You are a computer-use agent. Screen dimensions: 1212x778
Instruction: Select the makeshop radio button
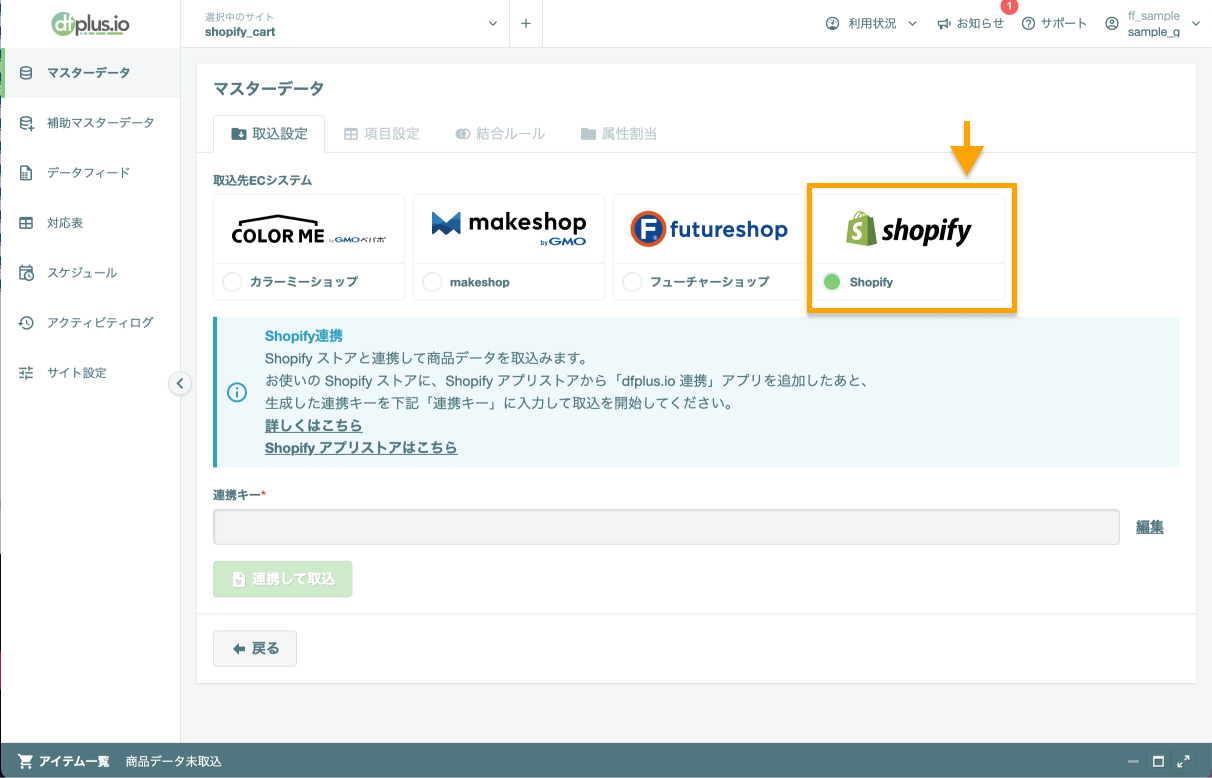pyautogui.click(x=432, y=282)
